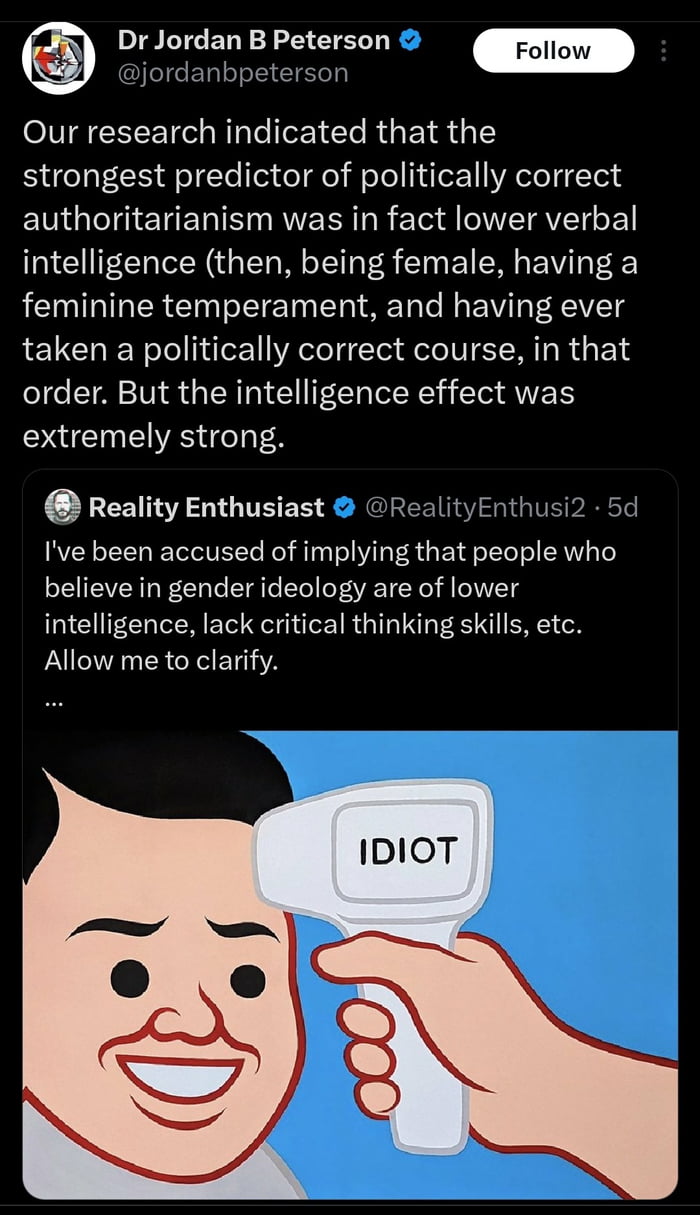The image size is (700, 1215).
Task: Click Reality Enthusiast's profile avatar
Action: 61,506
